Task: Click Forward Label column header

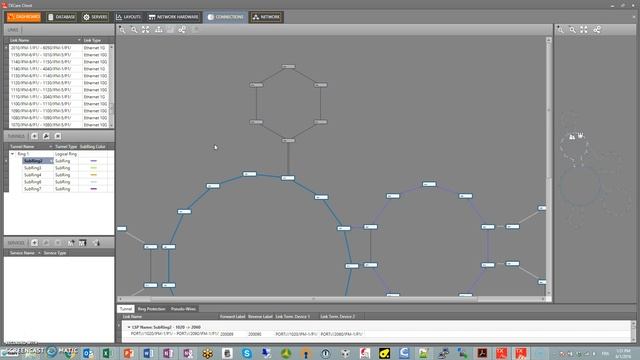Action: click(232, 316)
